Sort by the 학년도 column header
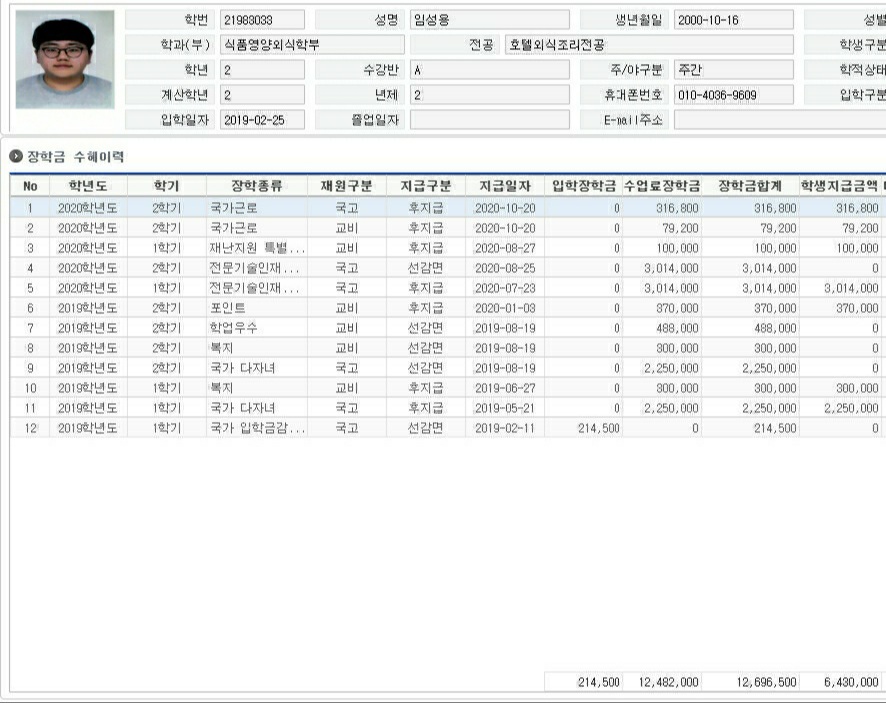The height and width of the screenshot is (703, 886). 88,186
